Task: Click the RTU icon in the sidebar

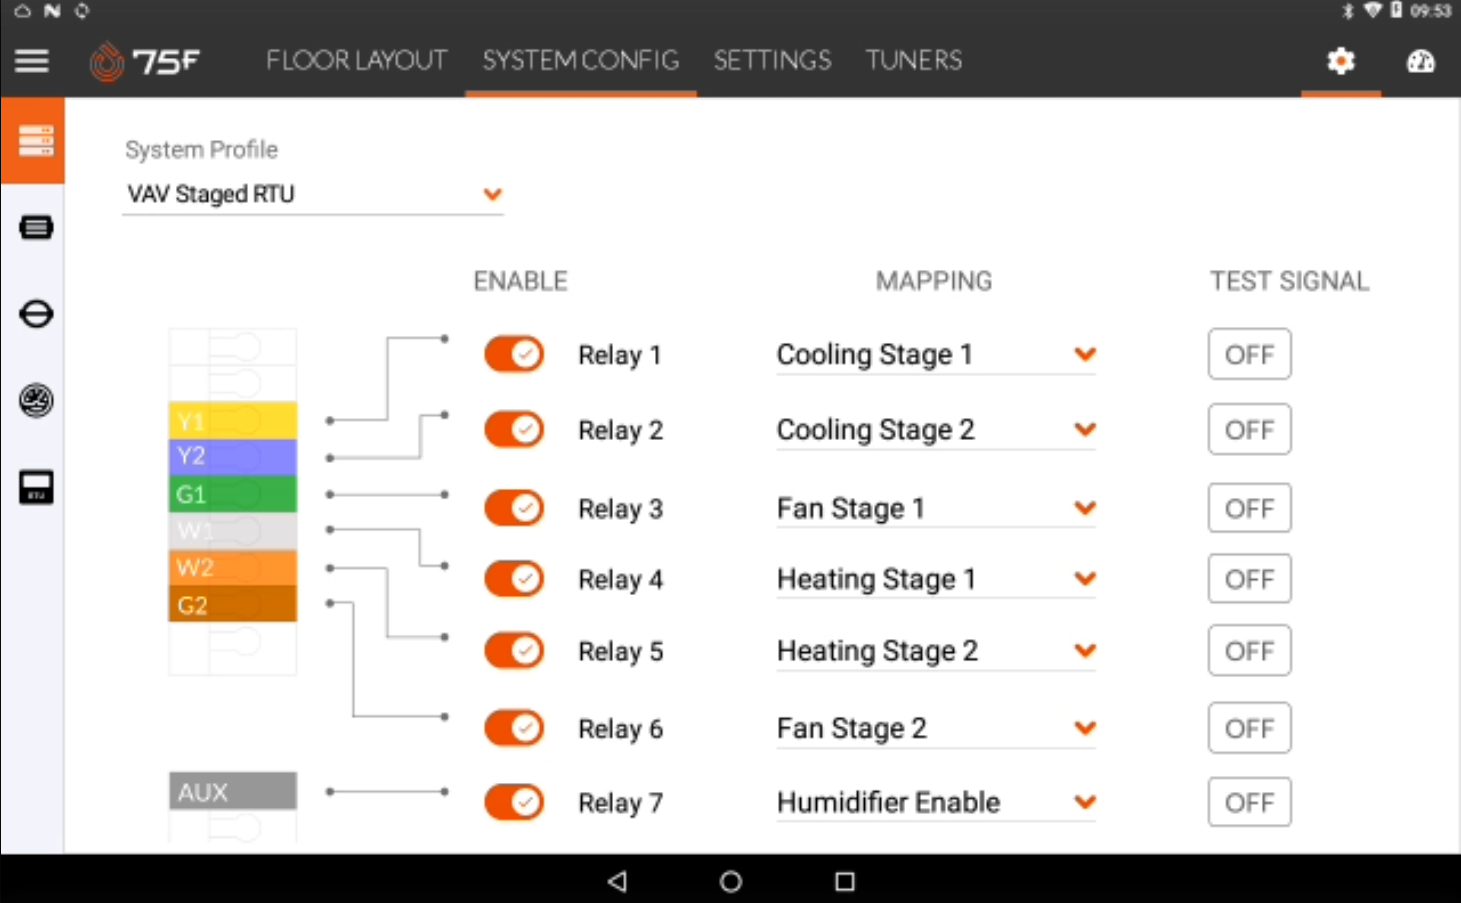Action: (x=34, y=487)
